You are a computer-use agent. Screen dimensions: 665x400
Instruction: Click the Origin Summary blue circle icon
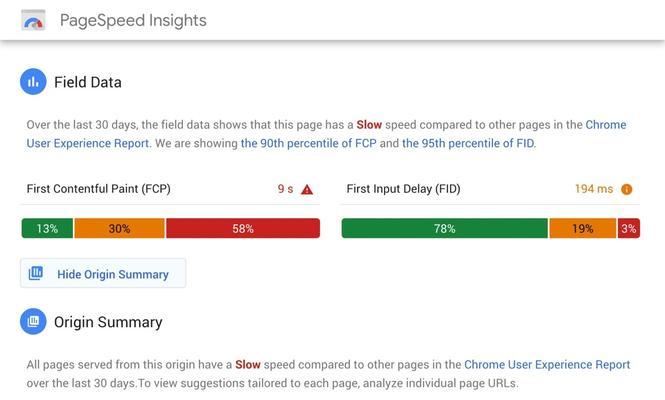[x=33, y=321]
